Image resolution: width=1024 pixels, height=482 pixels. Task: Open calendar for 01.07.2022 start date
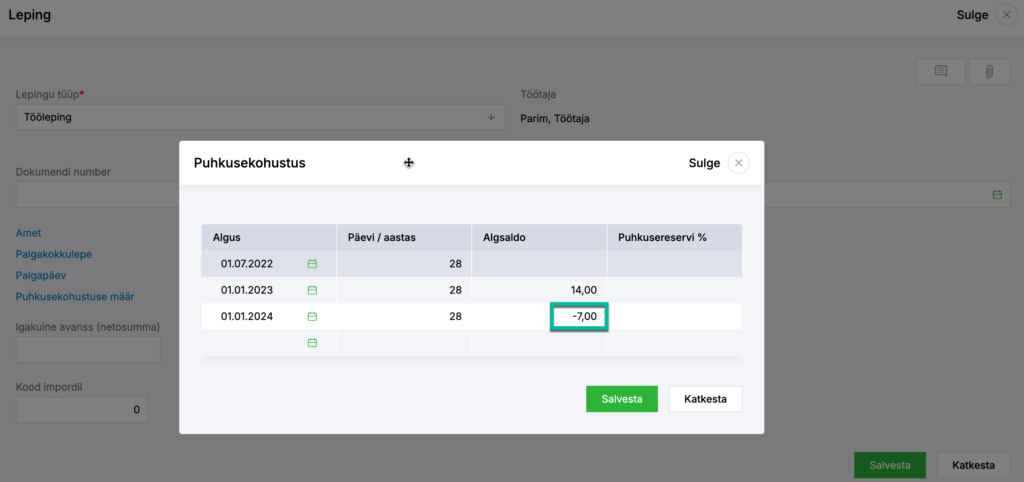click(x=312, y=264)
